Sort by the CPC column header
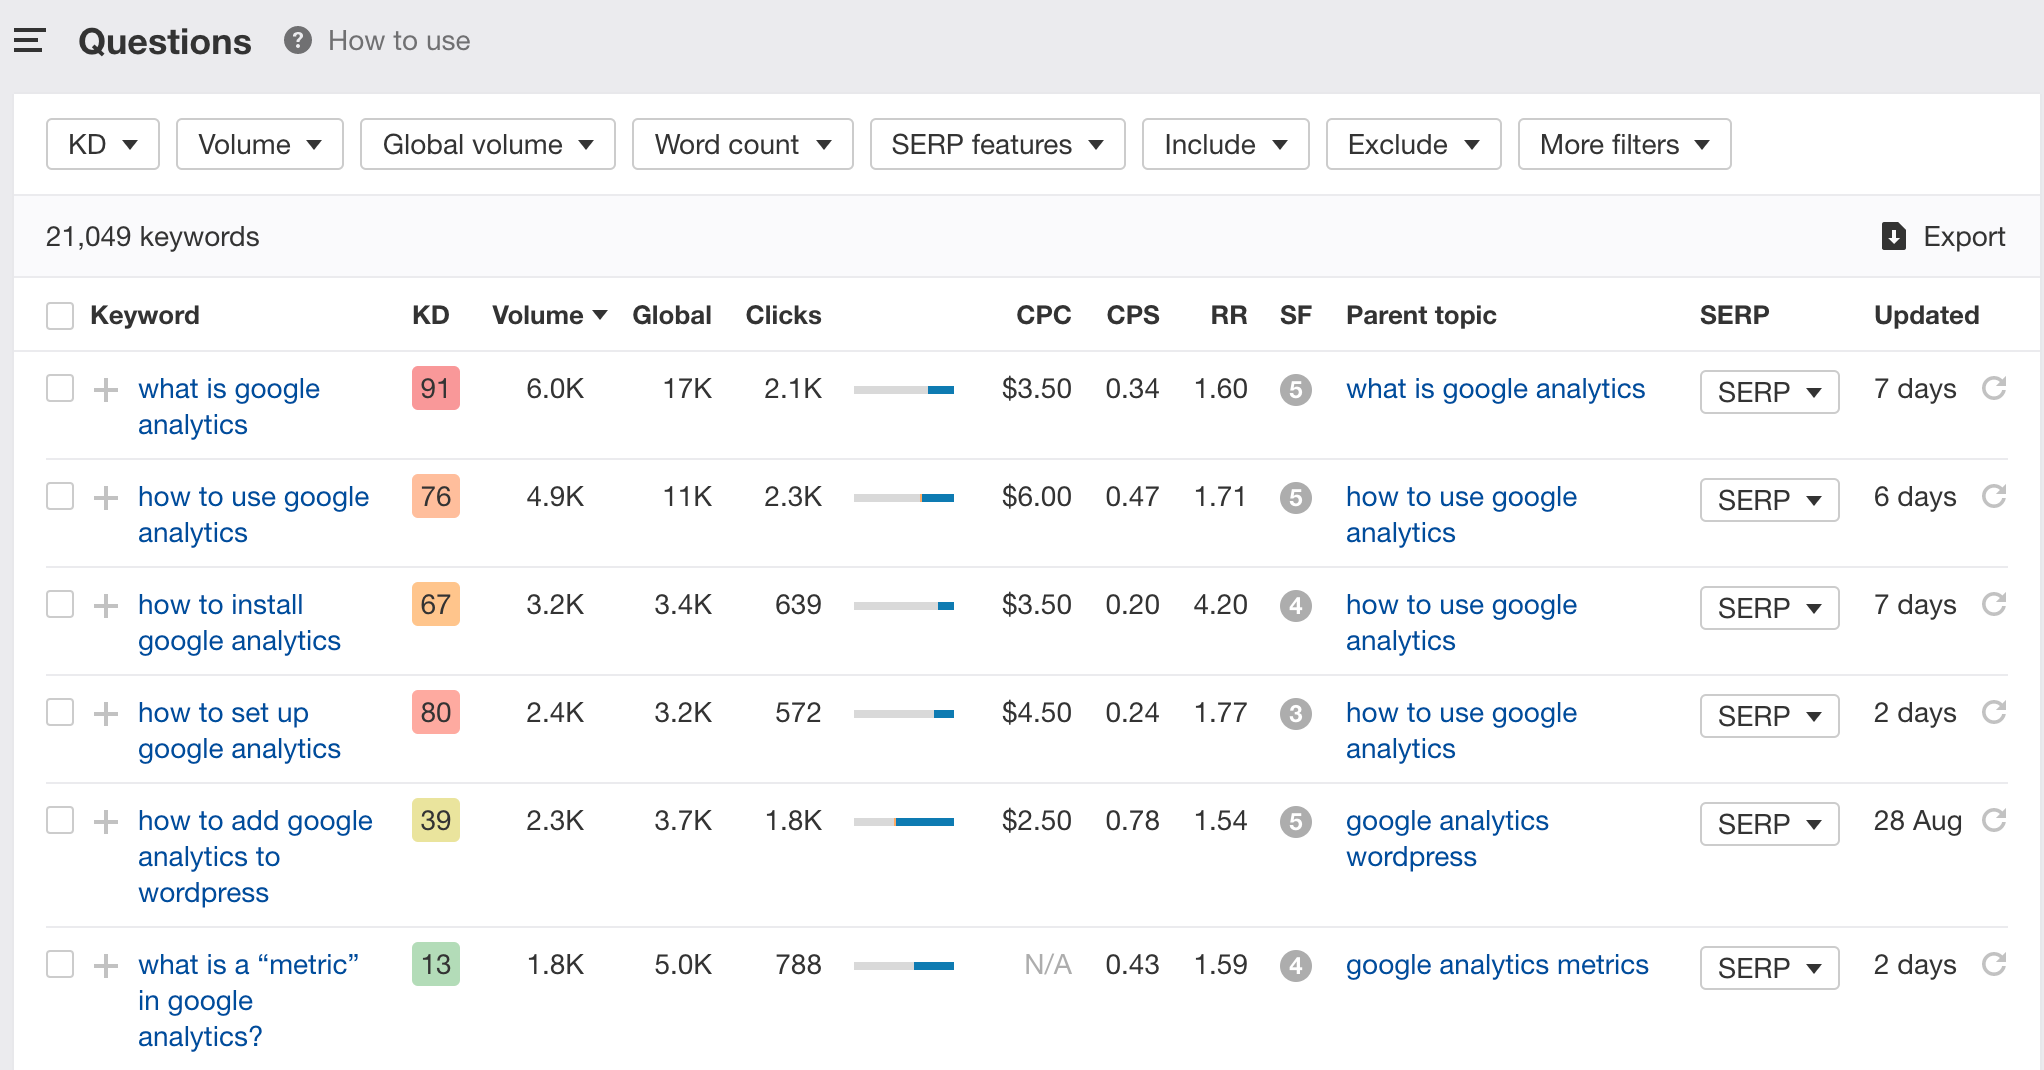The image size is (2044, 1070). (1044, 315)
